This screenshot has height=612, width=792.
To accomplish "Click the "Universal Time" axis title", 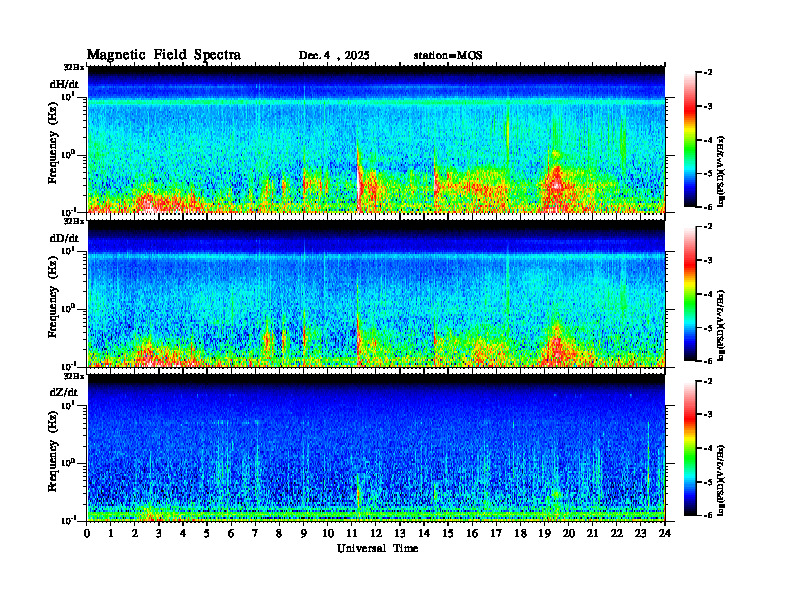I will (x=377, y=548).
